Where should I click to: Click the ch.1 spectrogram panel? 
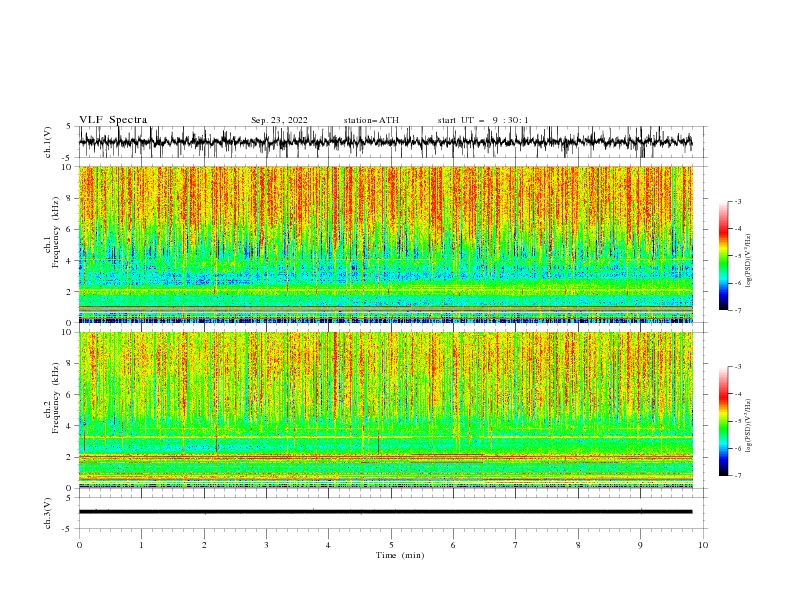point(385,244)
